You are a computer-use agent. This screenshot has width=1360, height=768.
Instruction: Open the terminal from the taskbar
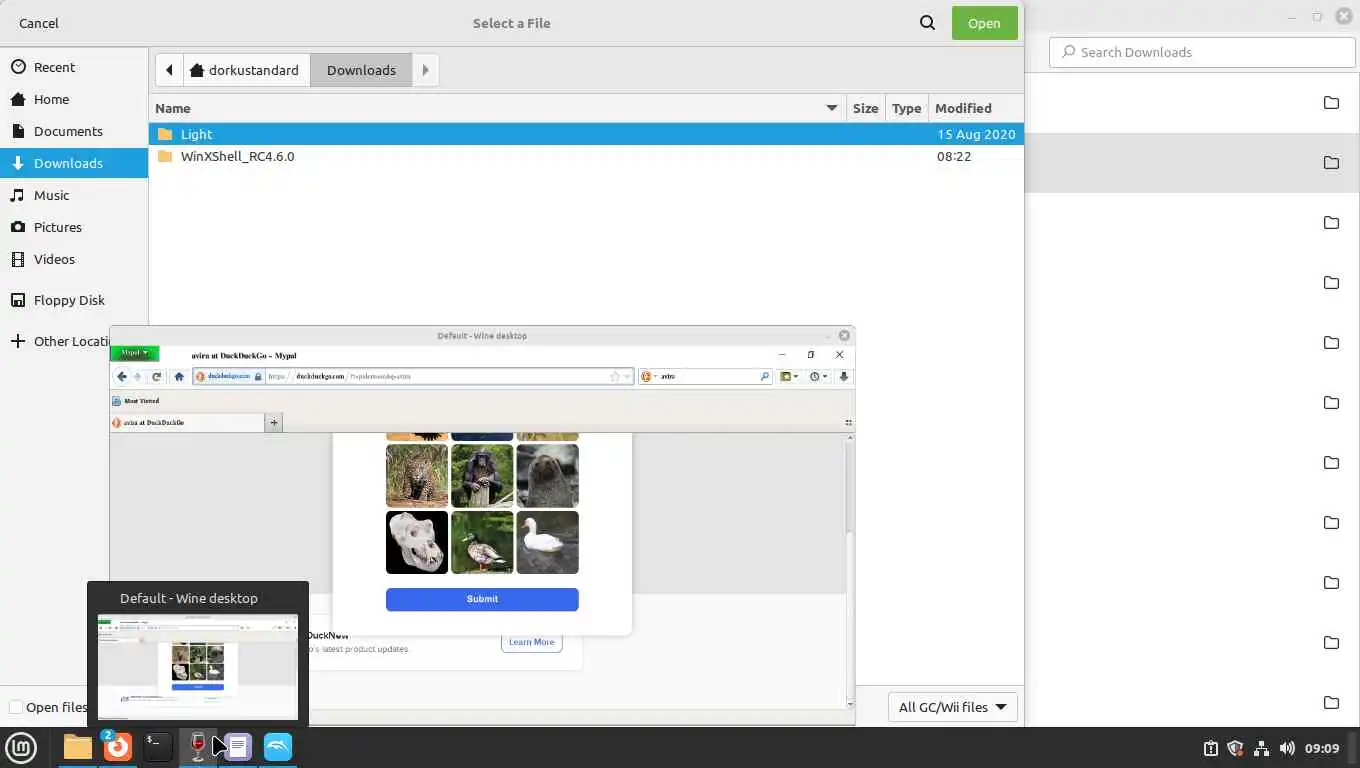(157, 747)
